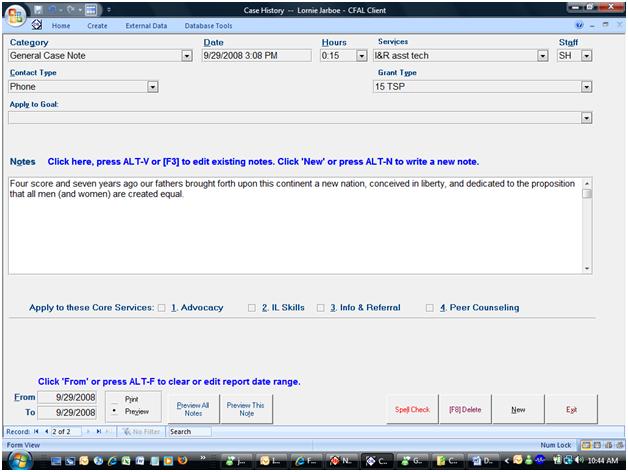Click the Preview All Notes button
Screen dimensions: 628x472
point(193,409)
